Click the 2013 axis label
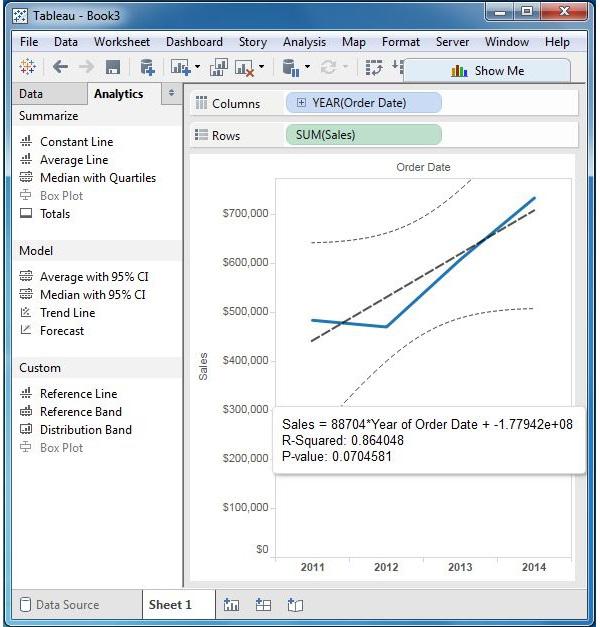The image size is (600, 627). click(x=460, y=567)
